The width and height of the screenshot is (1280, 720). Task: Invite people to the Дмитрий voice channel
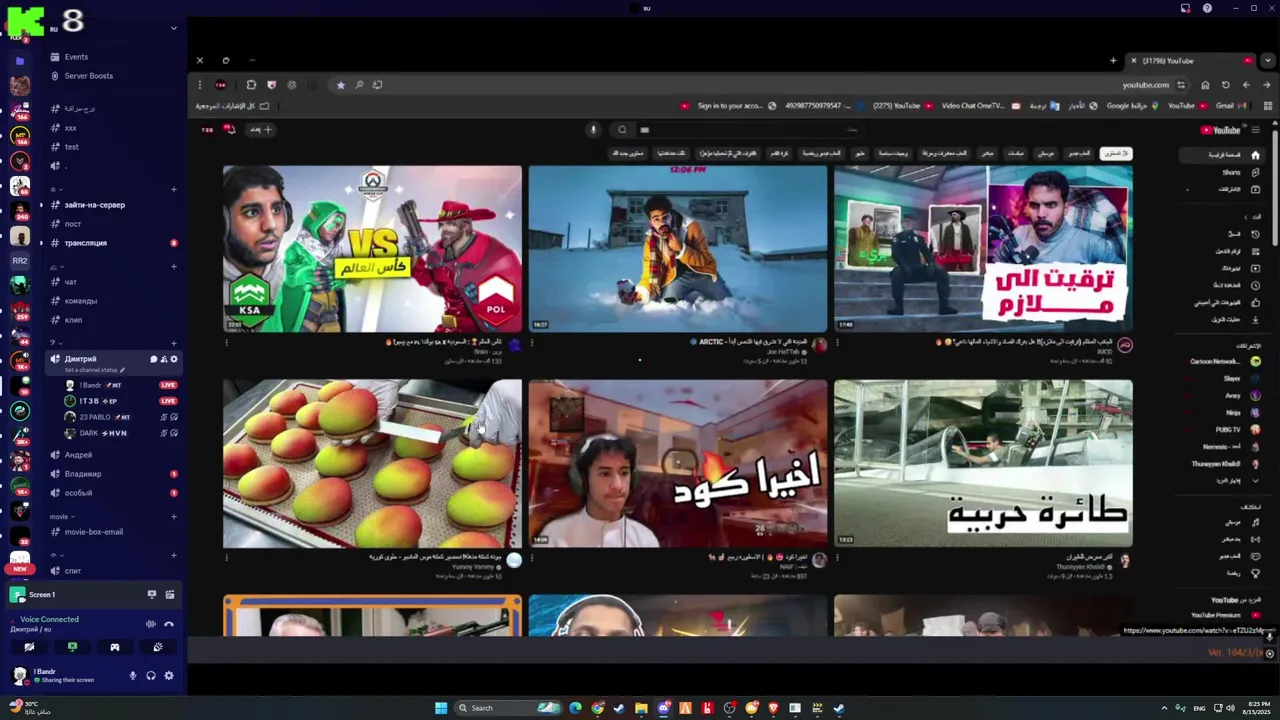click(164, 359)
